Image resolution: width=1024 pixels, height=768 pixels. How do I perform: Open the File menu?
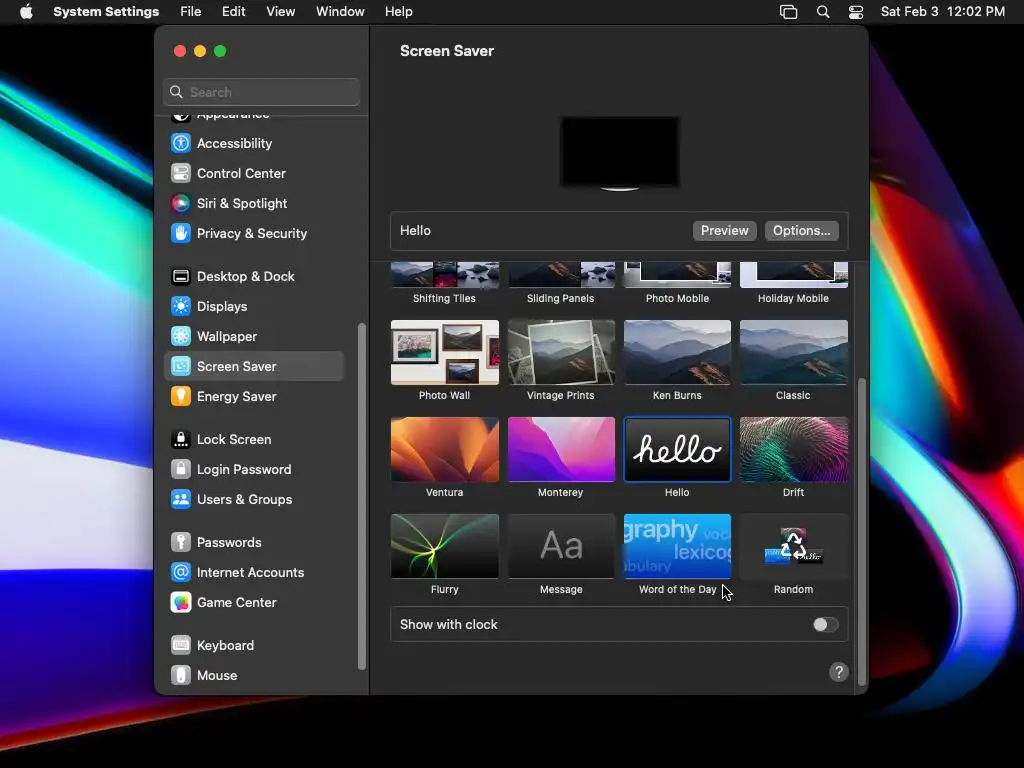coord(191,12)
